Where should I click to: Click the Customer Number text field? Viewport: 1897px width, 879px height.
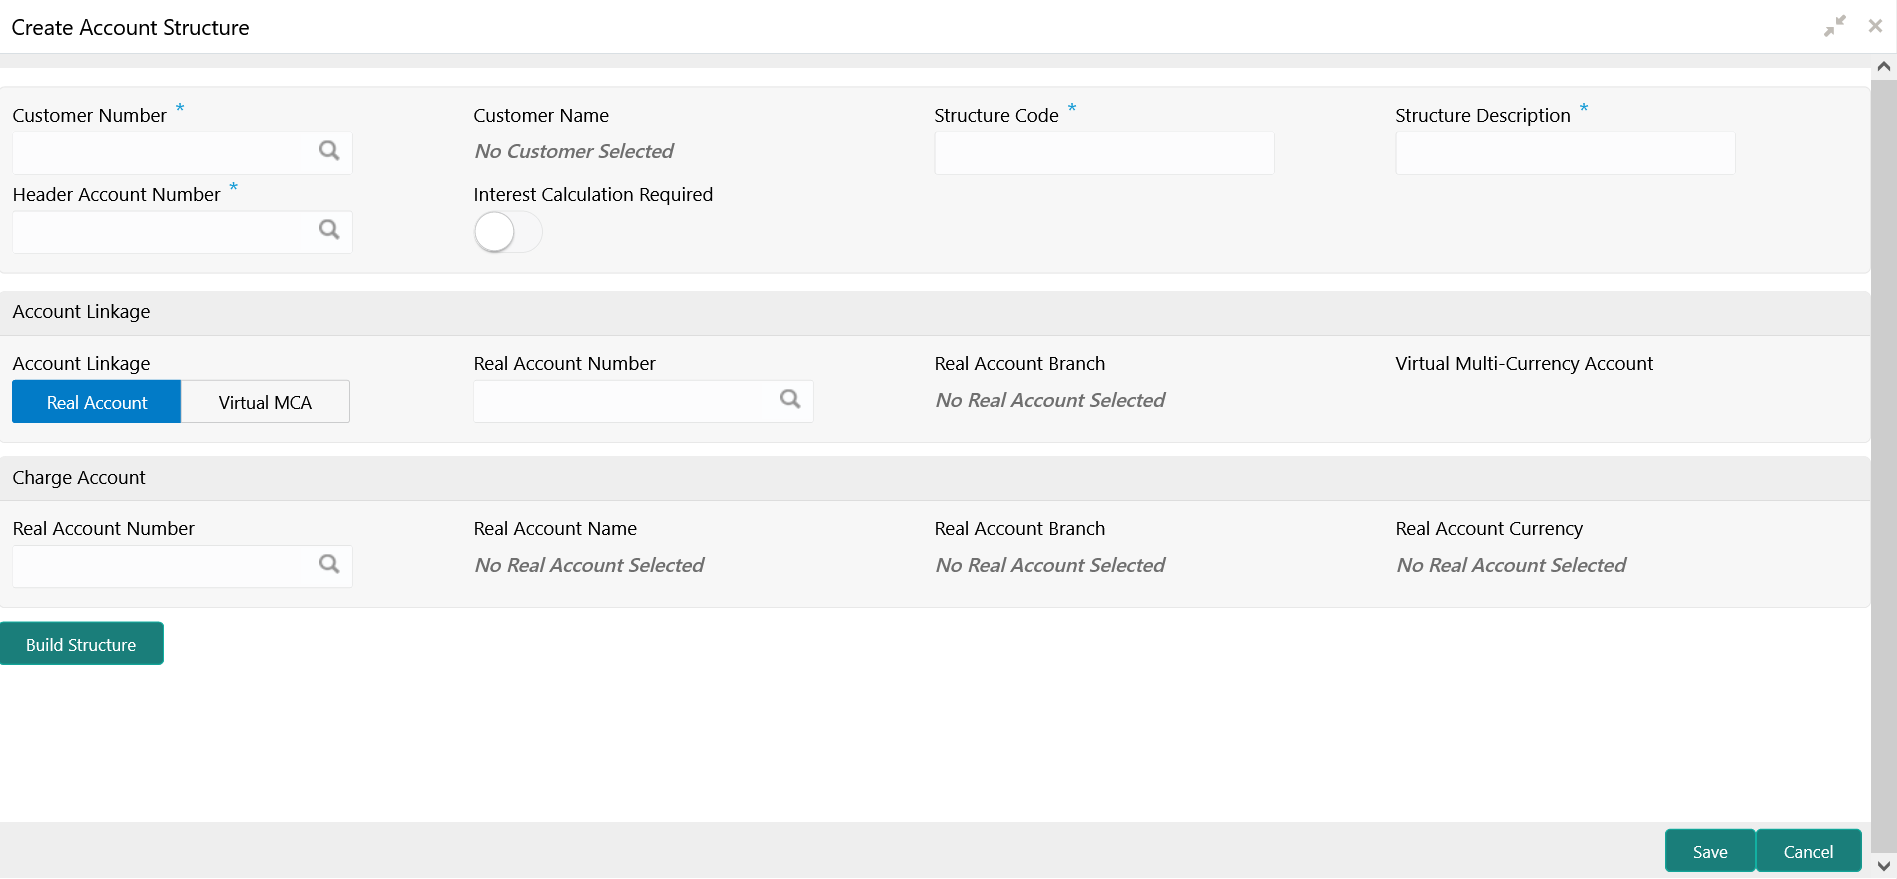(157, 153)
